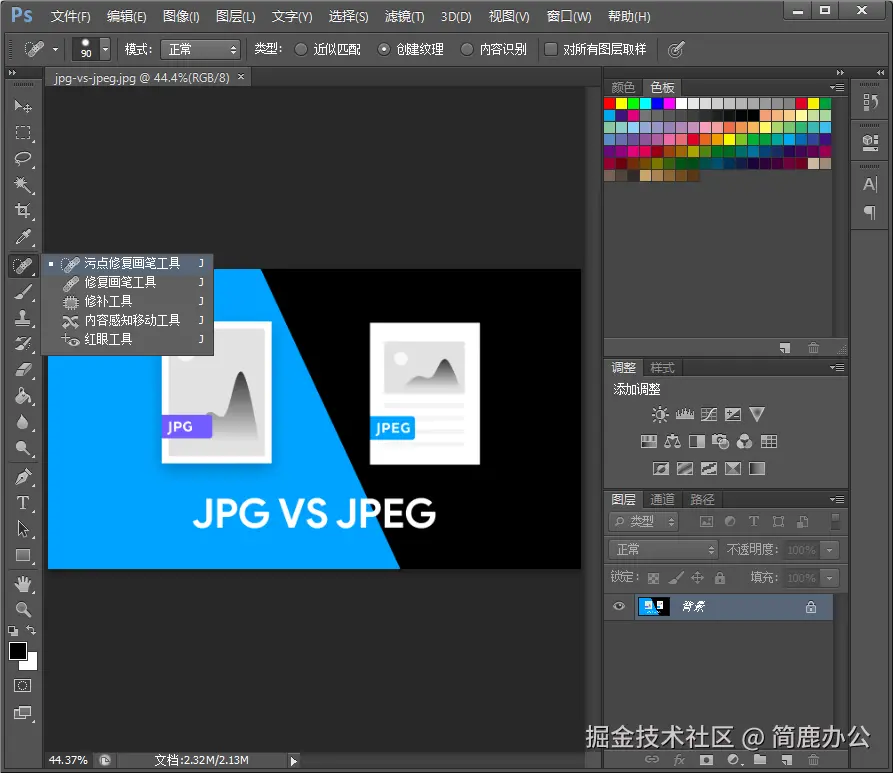
Task: Open status bar document info arrow
Action: coord(293,760)
